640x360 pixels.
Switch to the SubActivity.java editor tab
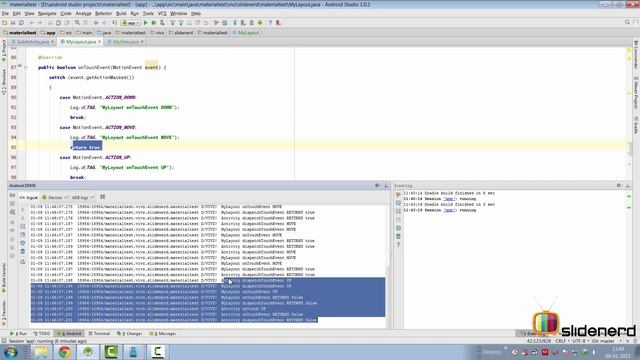tap(33, 42)
